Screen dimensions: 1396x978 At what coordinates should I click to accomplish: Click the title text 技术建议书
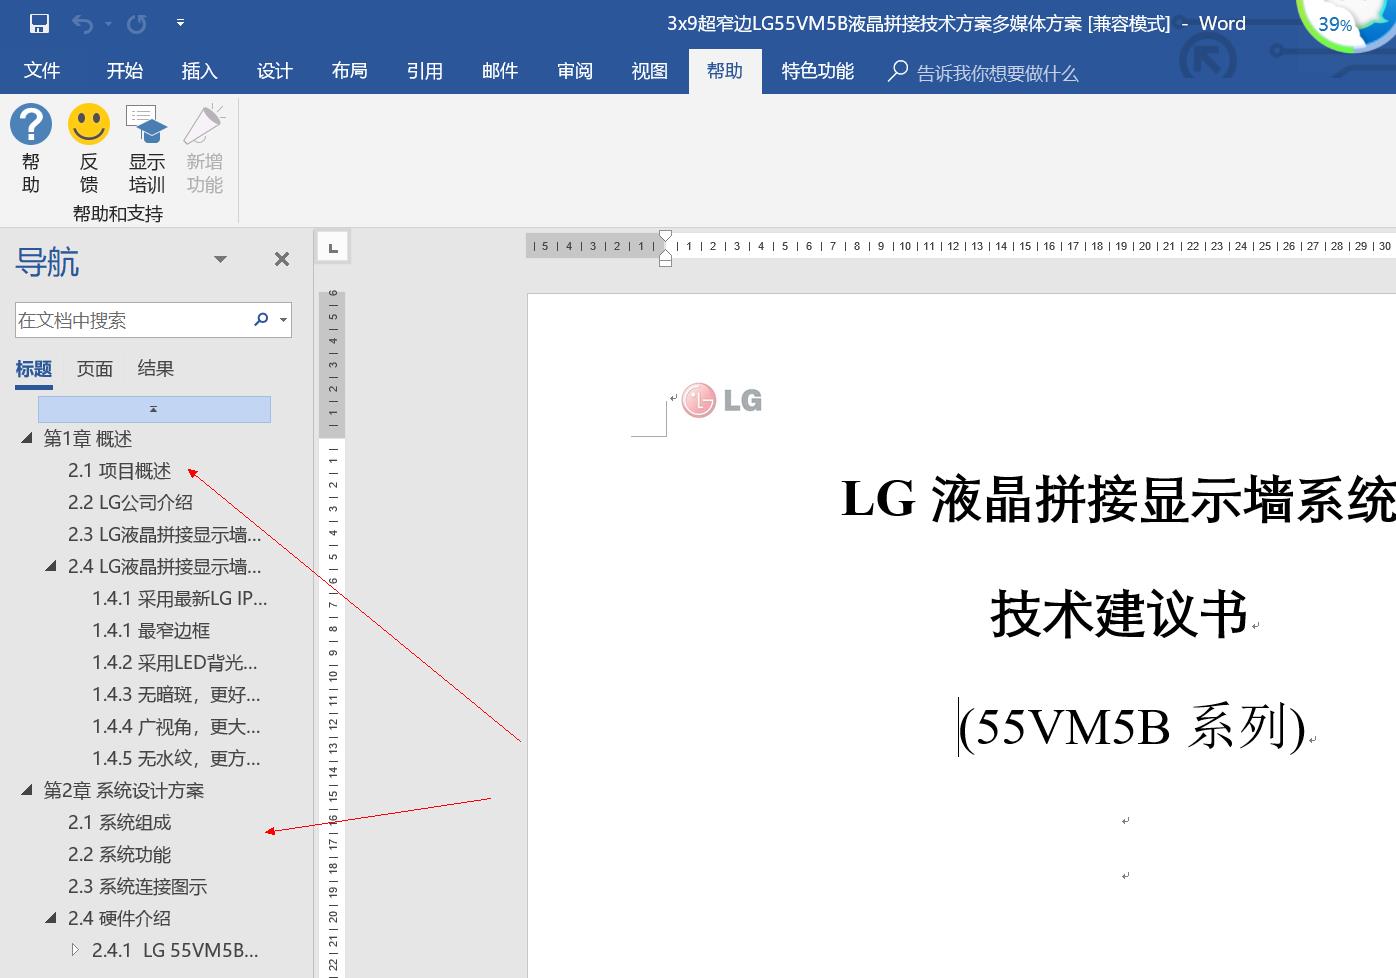click(x=1119, y=613)
